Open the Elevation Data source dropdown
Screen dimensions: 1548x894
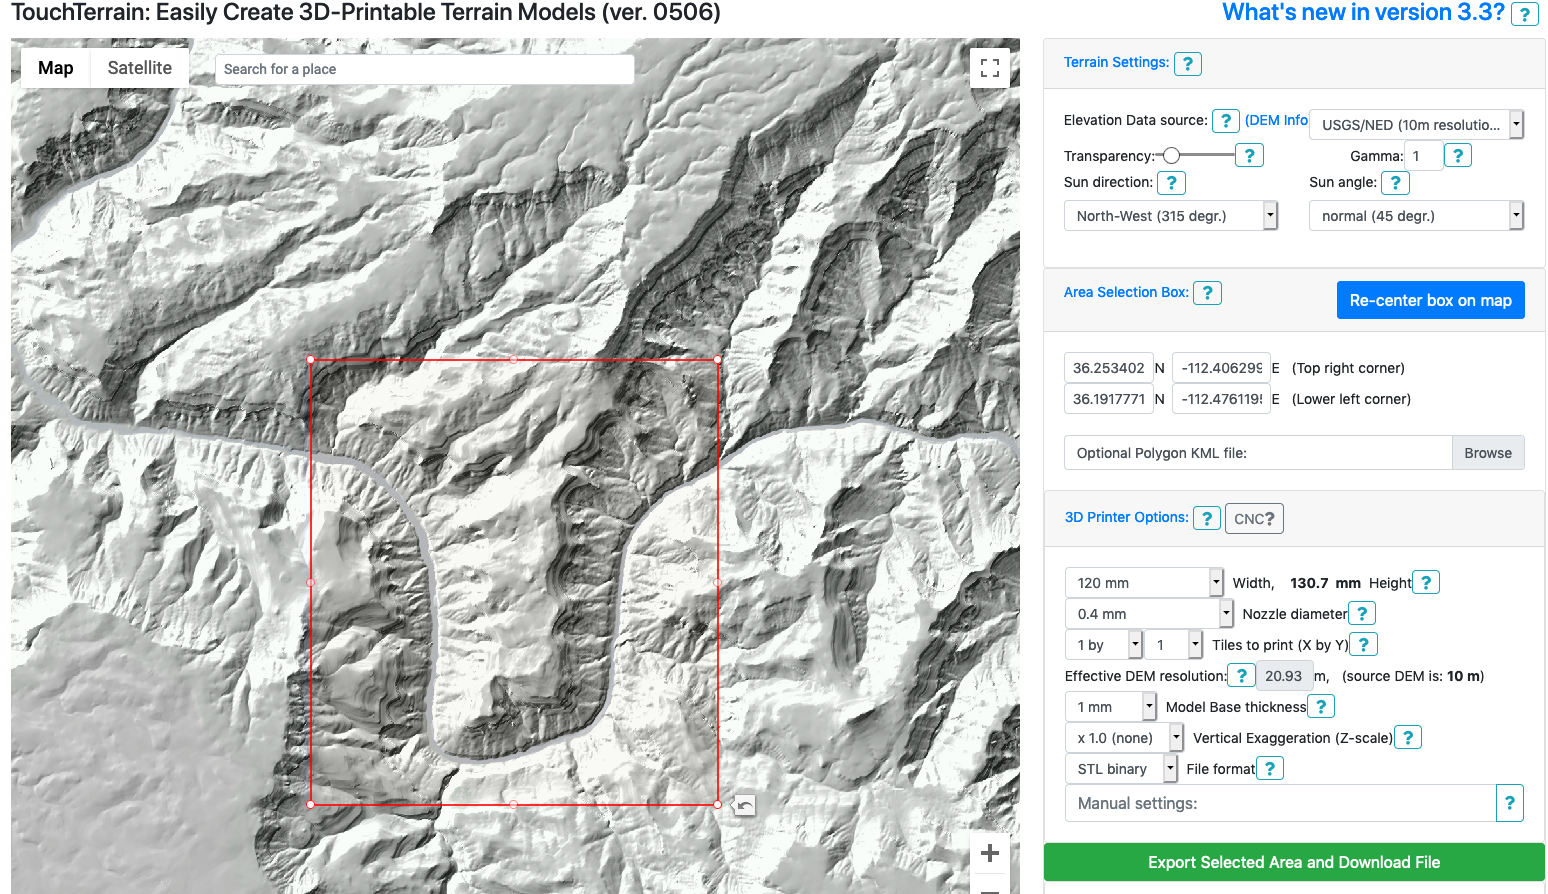tap(1415, 124)
